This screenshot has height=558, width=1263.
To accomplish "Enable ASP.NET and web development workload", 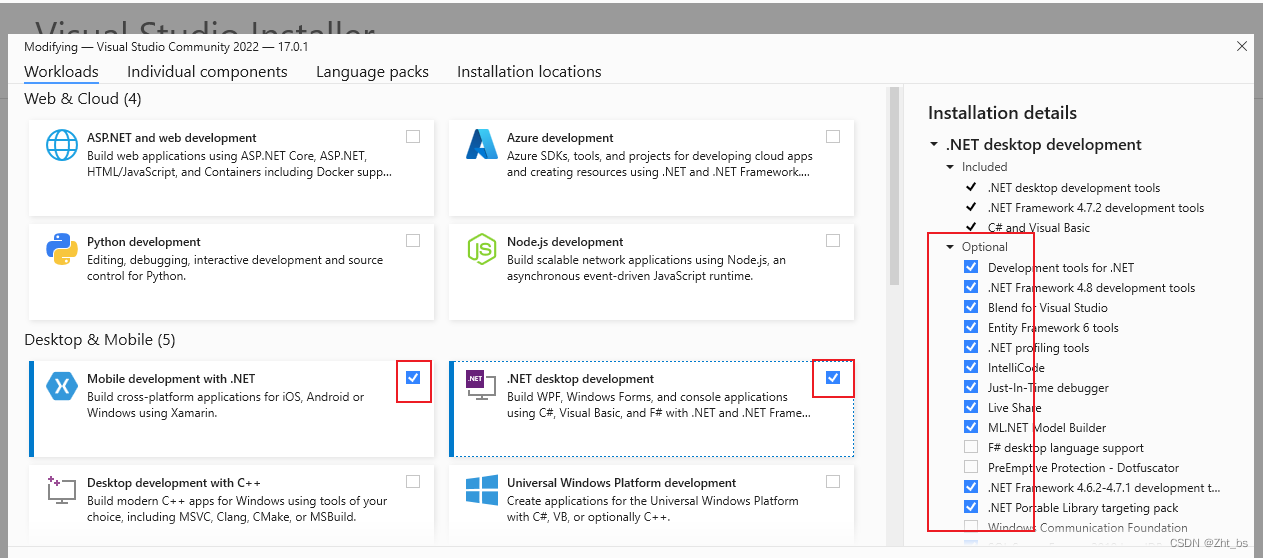I will [413, 137].
